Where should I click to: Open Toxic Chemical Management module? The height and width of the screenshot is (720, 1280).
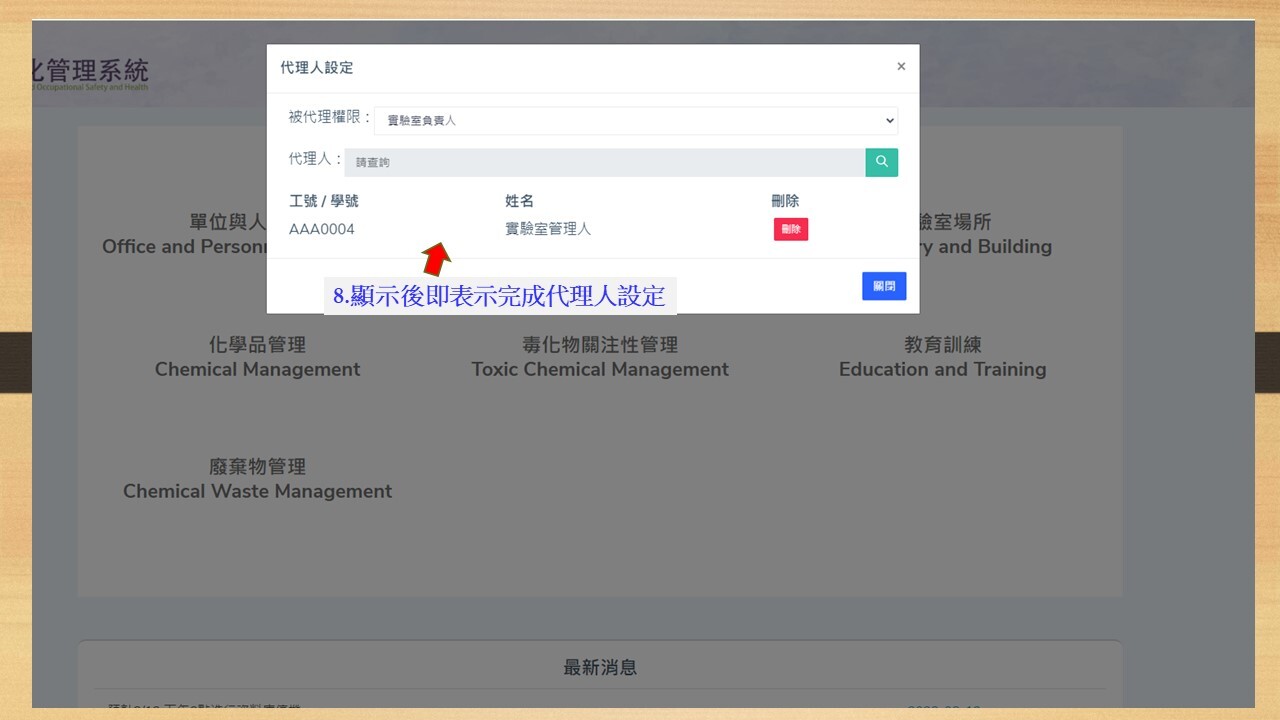tap(600, 357)
